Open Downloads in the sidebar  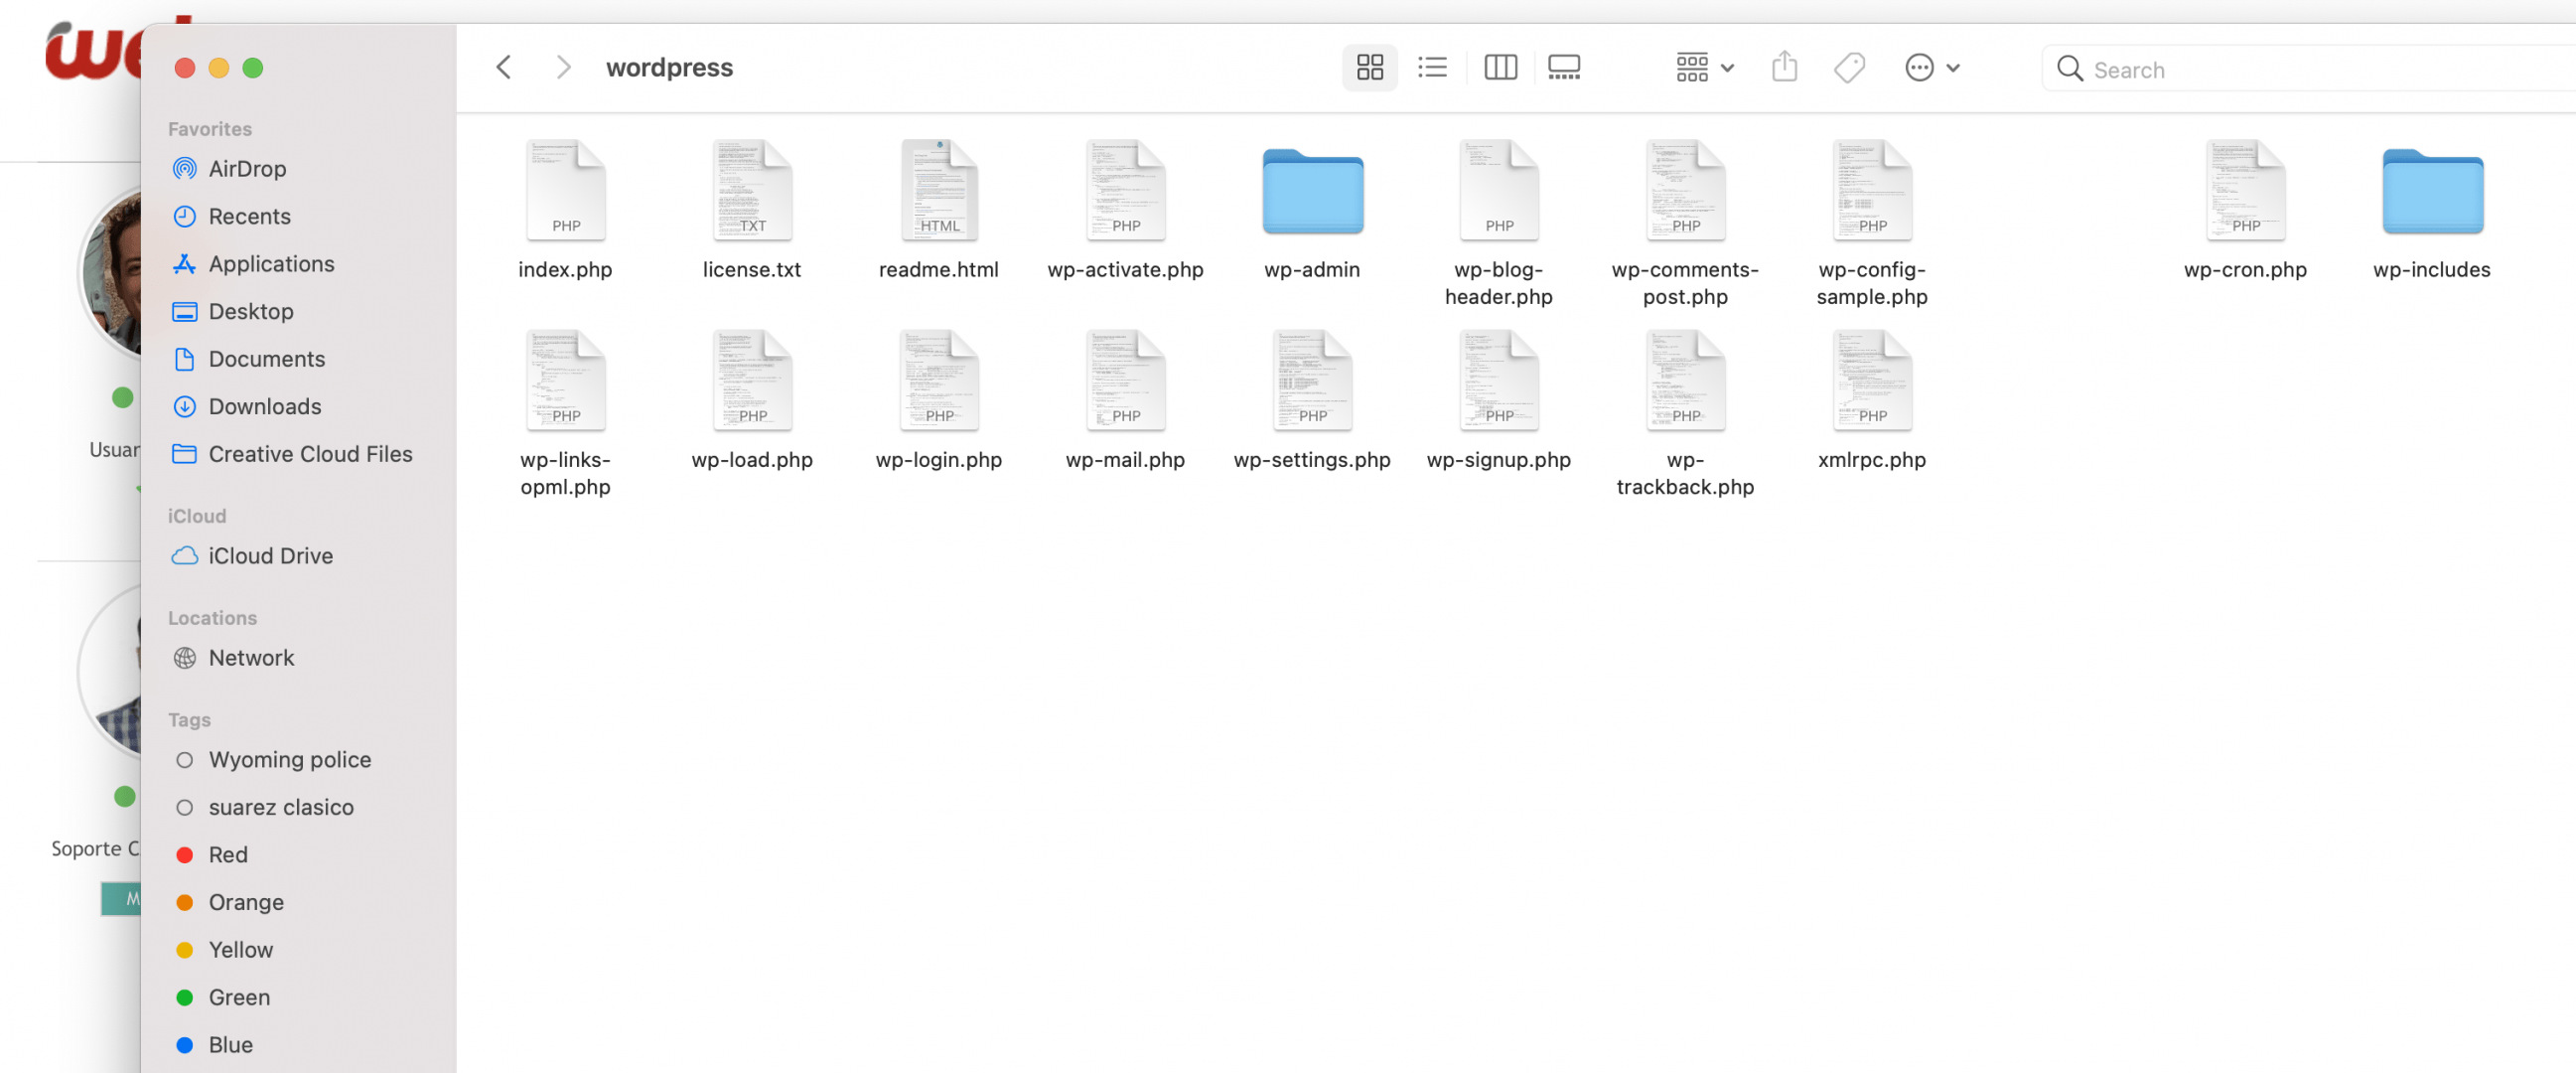click(x=300, y=407)
